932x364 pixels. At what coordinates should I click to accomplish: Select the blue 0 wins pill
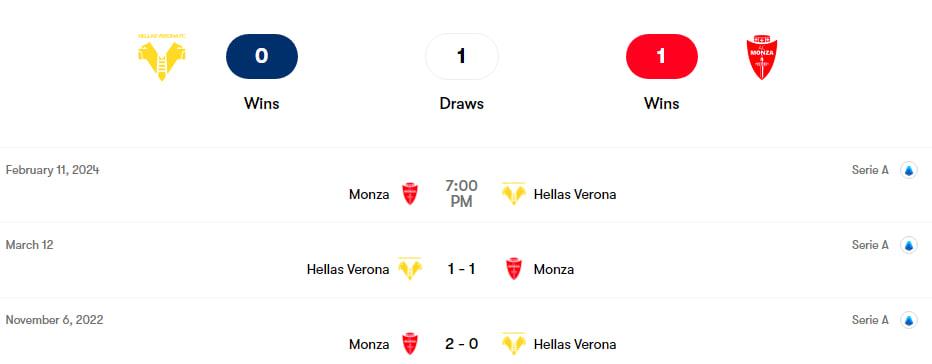(262, 57)
